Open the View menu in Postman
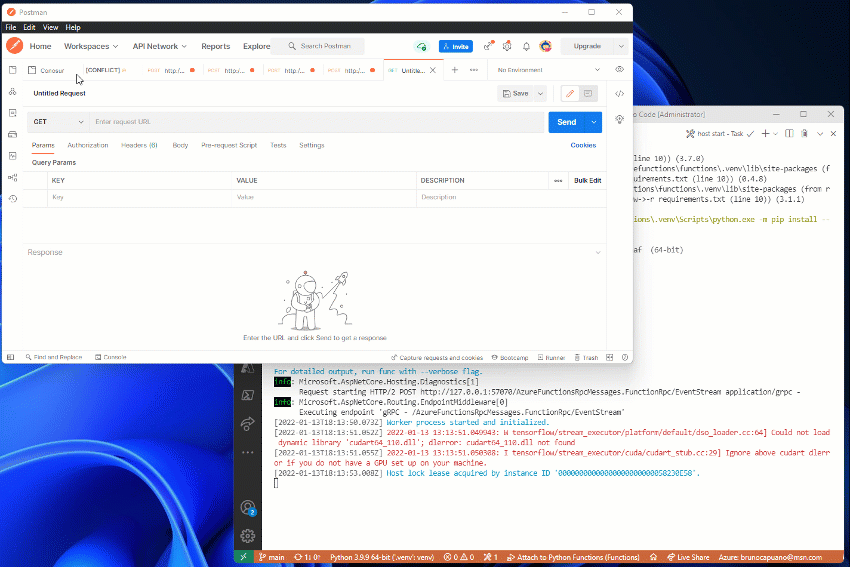This screenshot has width=850, height=567. 50,27
